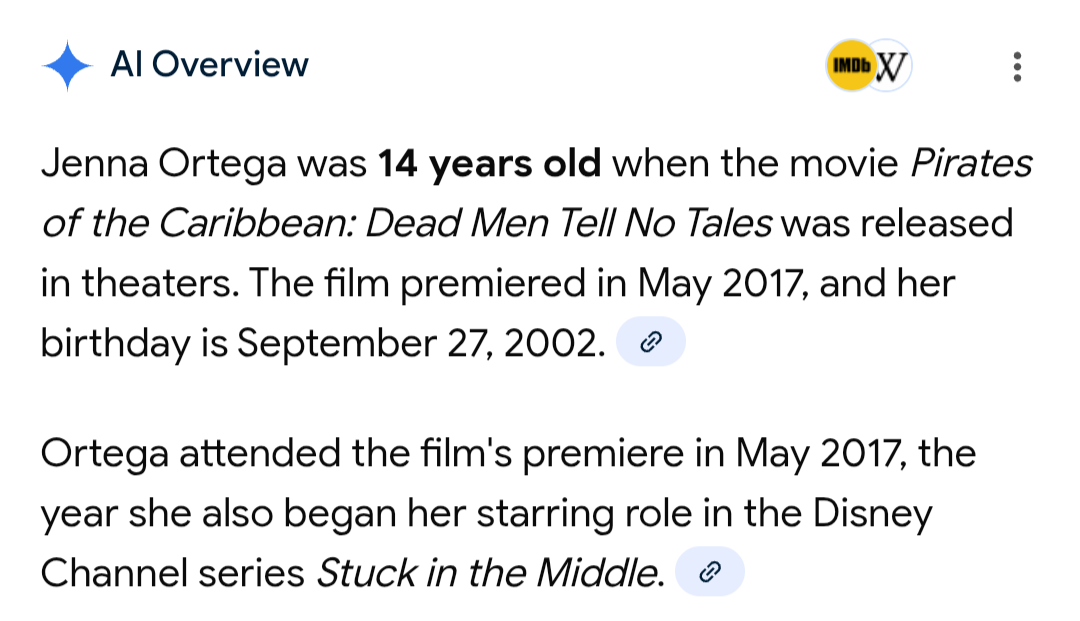This screenshot has height=621, width=1080.
Task: Click the bold "14 years old" text
Action: [489, 164]
